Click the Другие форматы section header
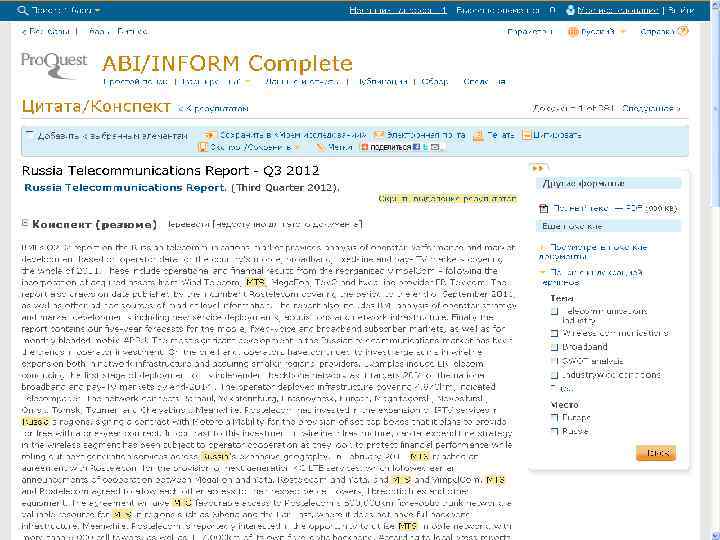The height and width of the screenshot is (540, 720). tap(608, 184)
